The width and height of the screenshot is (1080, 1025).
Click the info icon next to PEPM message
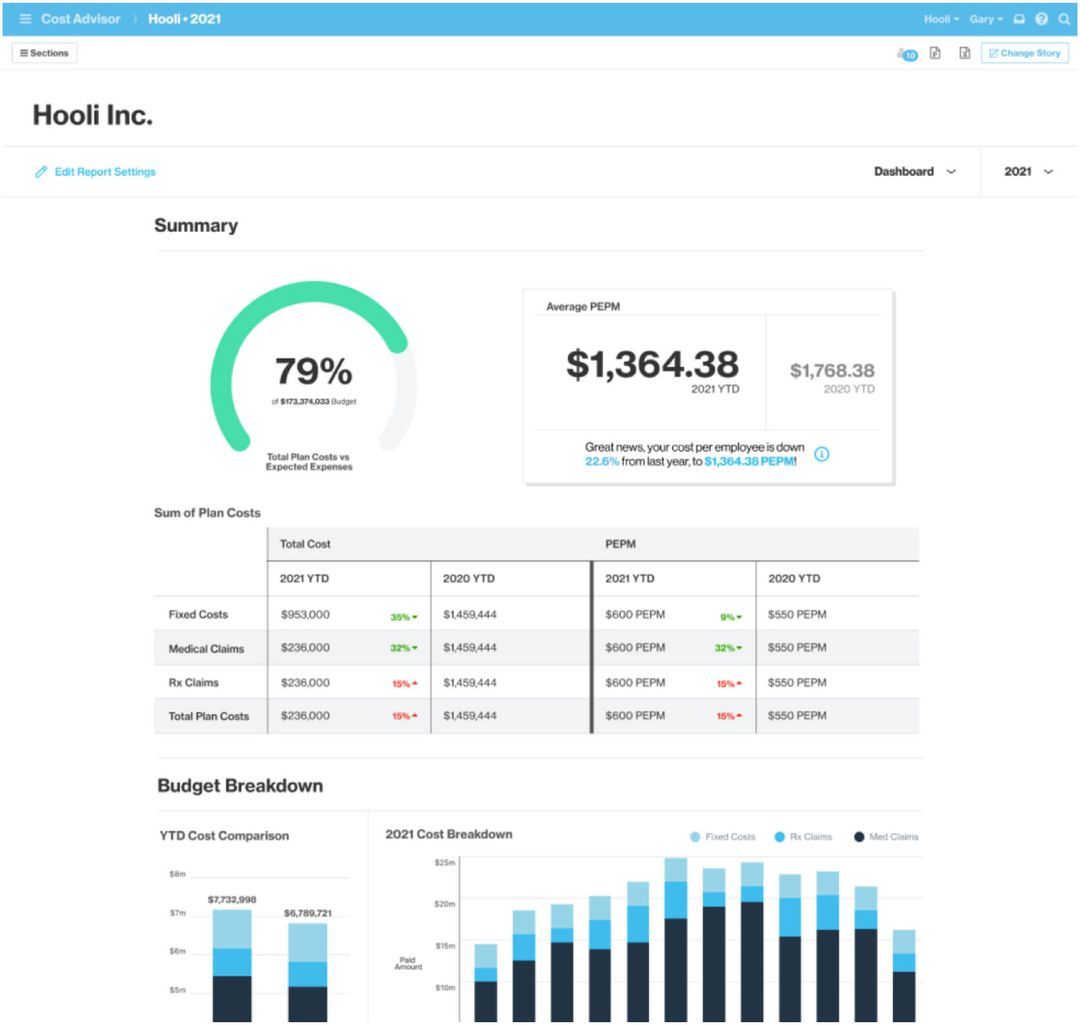coord(821,453)
